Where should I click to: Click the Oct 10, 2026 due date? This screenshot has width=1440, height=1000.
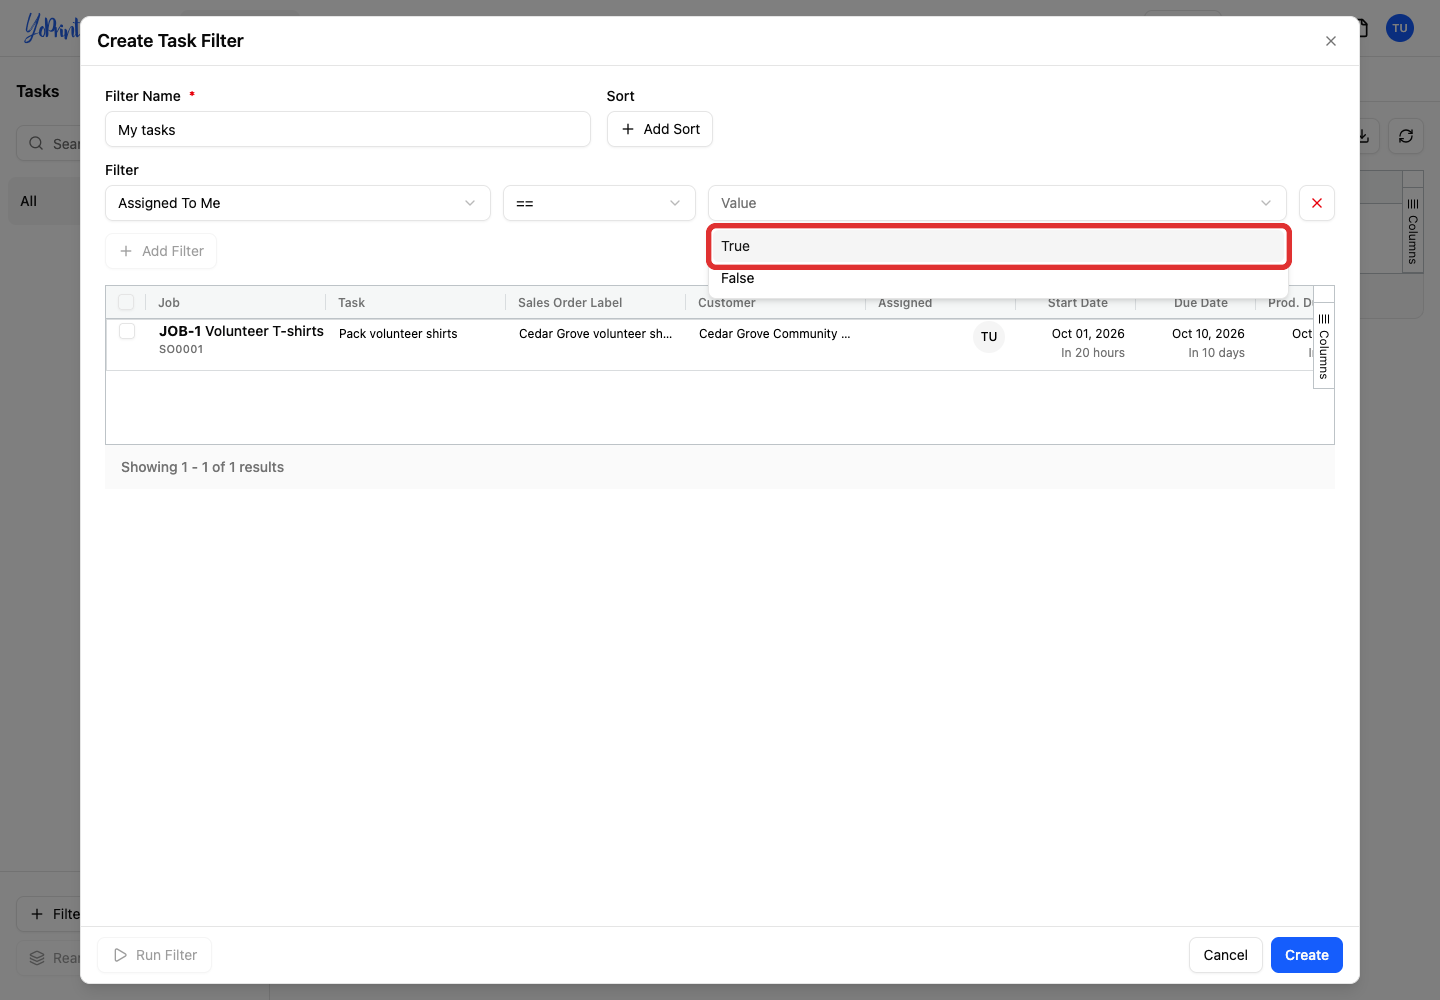[1208, 334]
